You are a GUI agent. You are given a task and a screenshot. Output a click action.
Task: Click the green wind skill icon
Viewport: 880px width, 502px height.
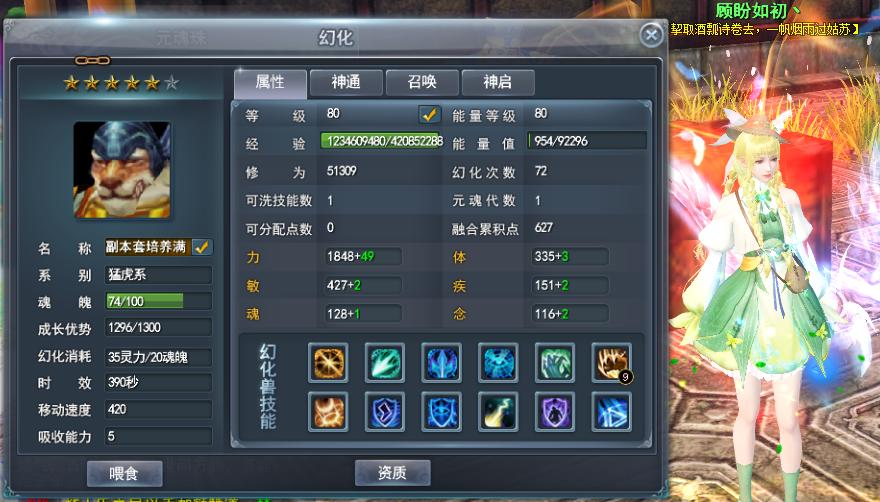coord(554,363)
